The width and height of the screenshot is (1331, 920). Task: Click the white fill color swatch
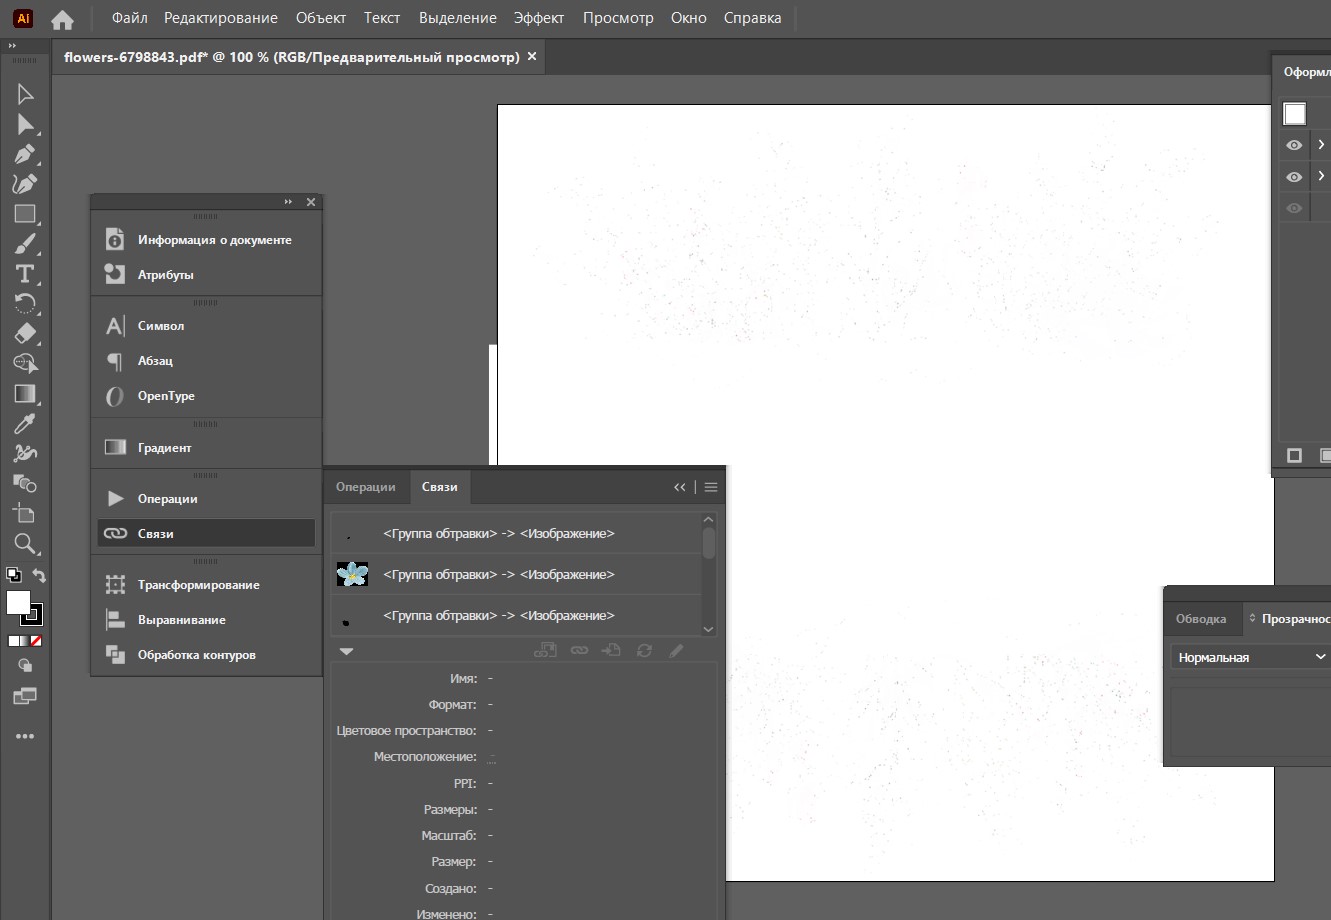(18, 602)
